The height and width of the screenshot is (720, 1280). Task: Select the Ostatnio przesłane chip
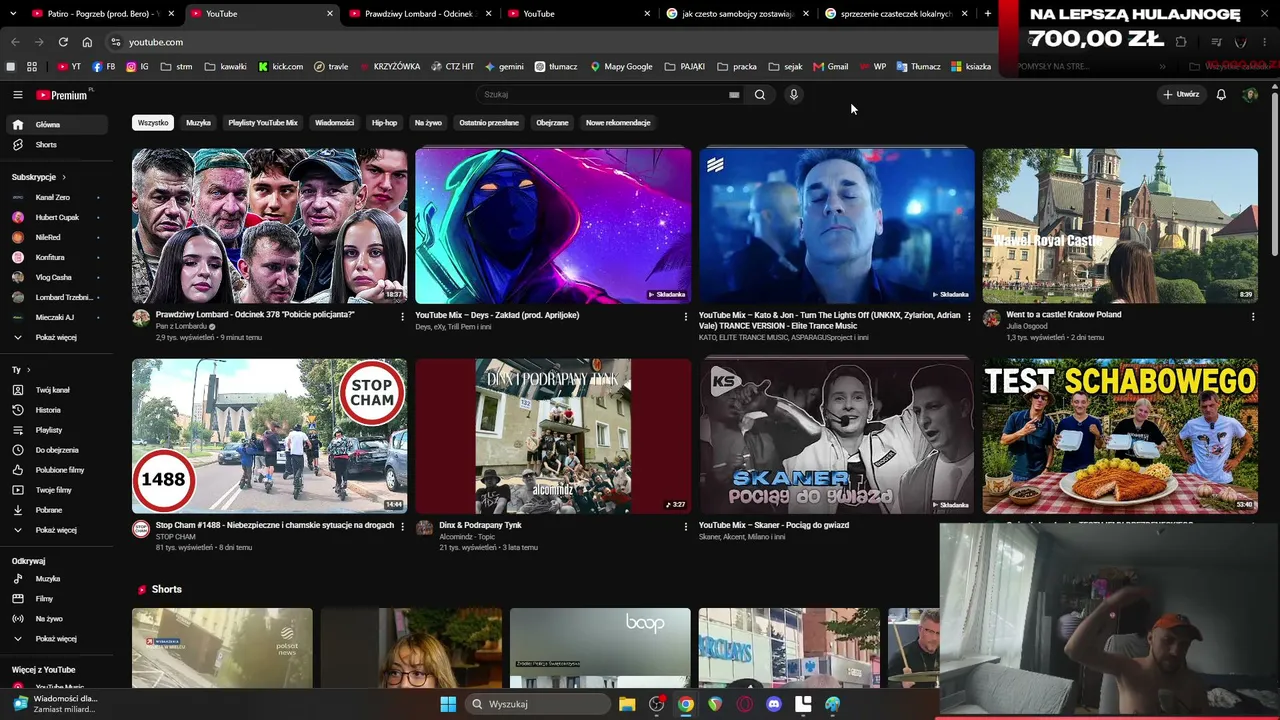pos(489,123)
